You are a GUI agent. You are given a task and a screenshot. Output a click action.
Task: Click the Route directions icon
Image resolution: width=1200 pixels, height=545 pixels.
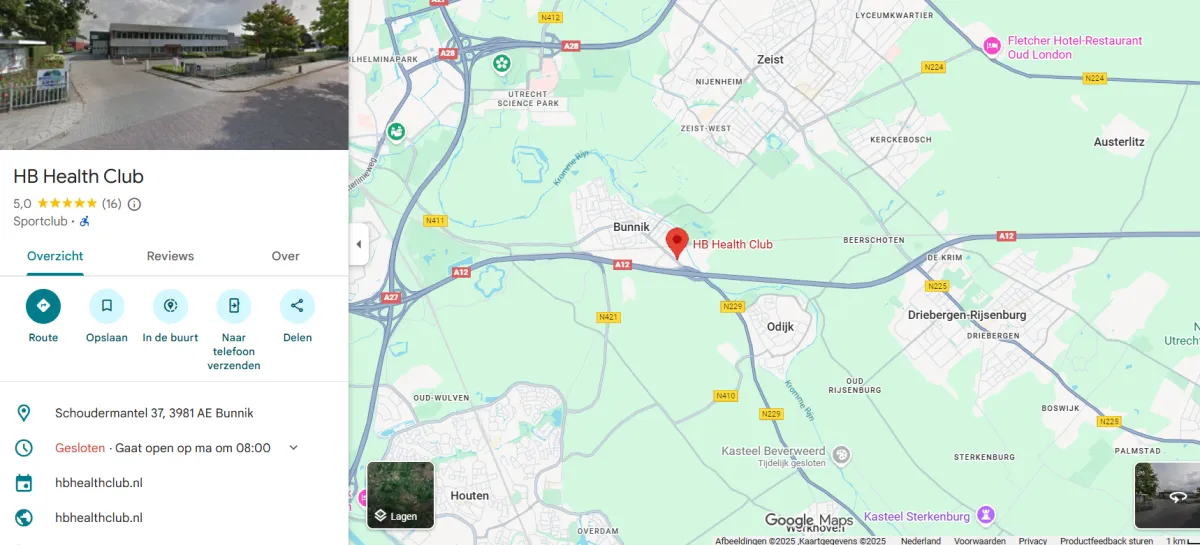(43, 306)
